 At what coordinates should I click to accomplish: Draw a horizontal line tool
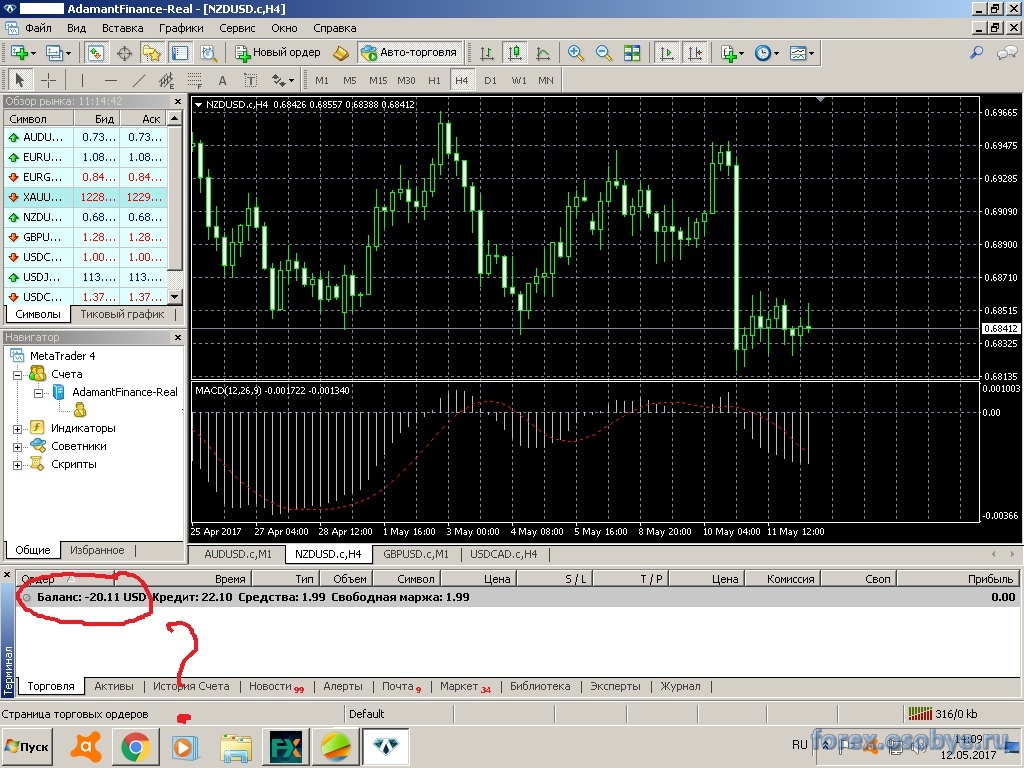(x=110, y=80)
